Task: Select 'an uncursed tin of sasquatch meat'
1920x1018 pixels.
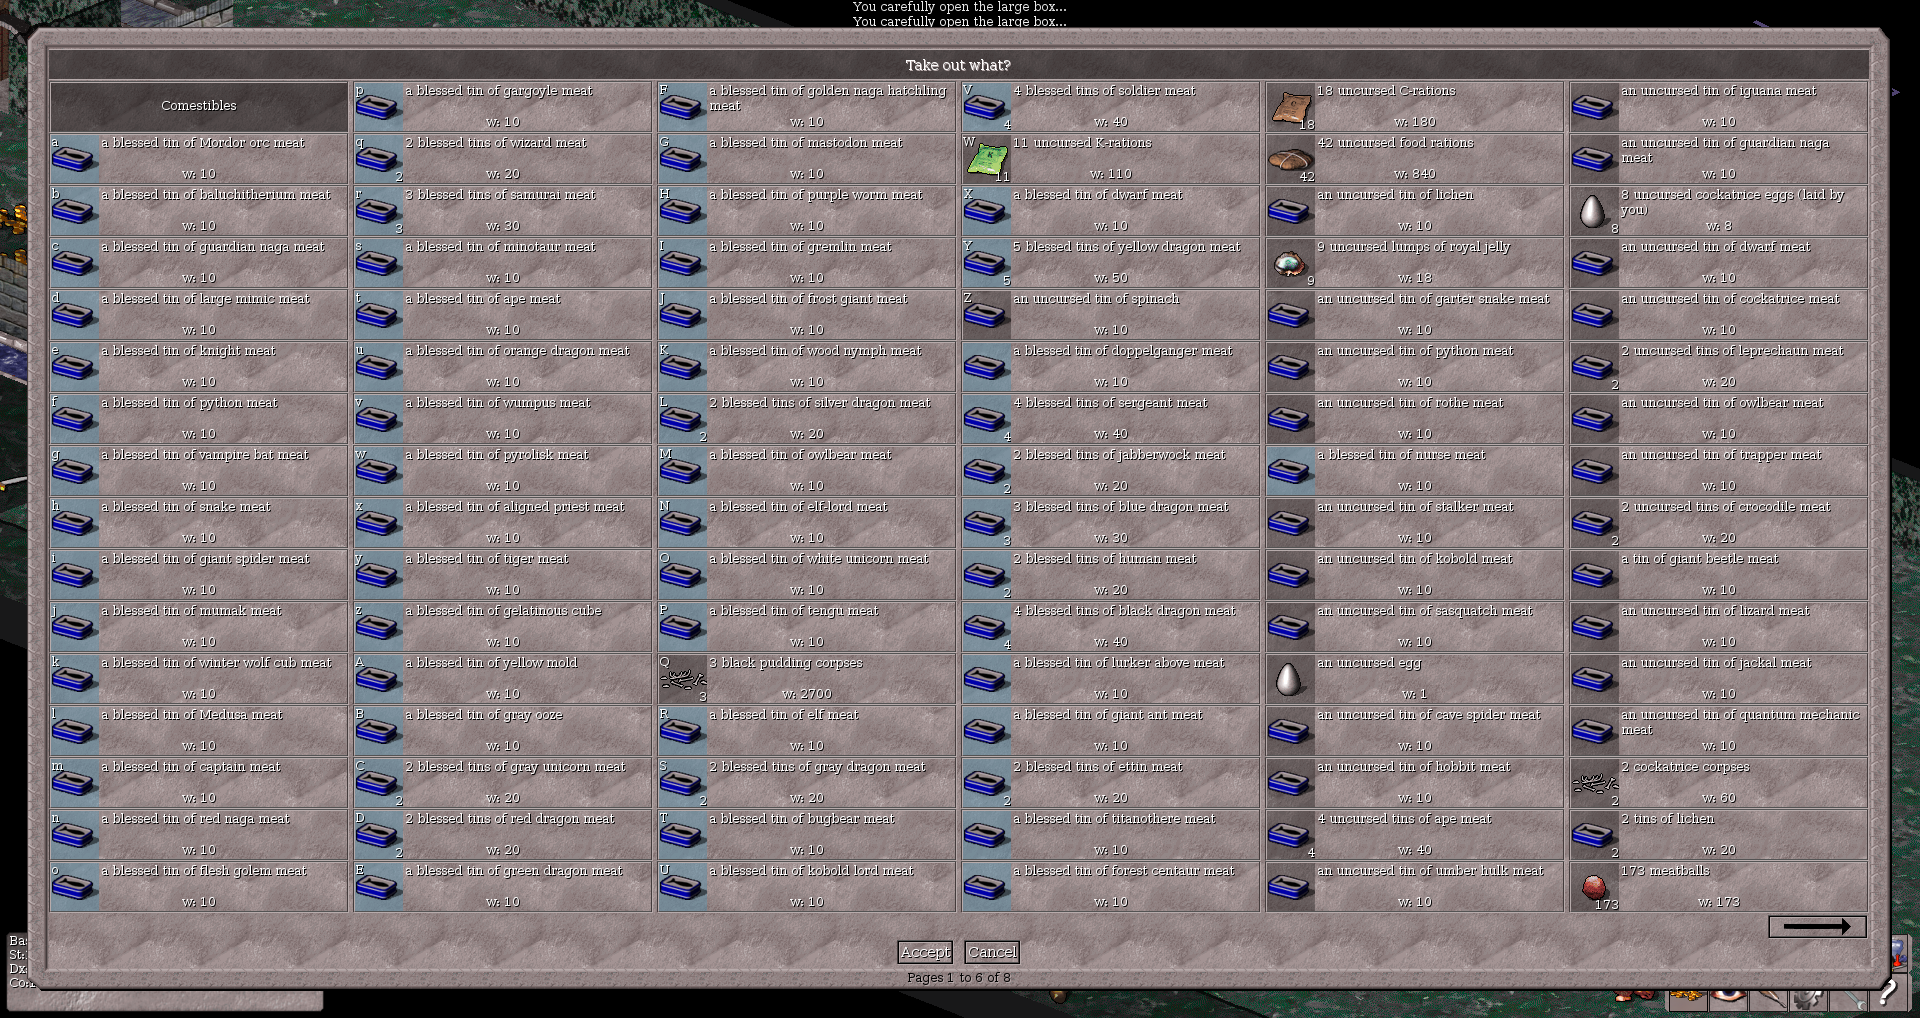Action: 1415,627
